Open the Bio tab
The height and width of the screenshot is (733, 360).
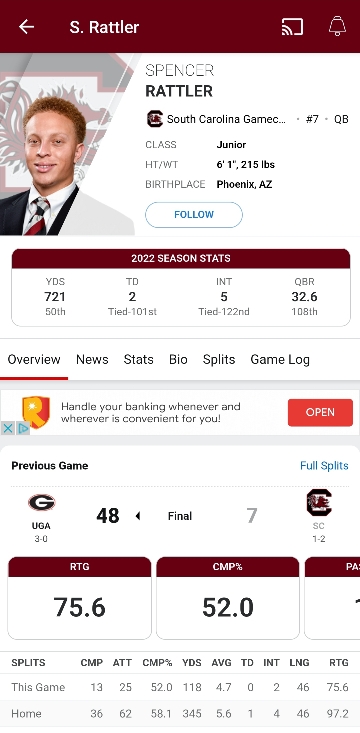[x=178, y=359]
